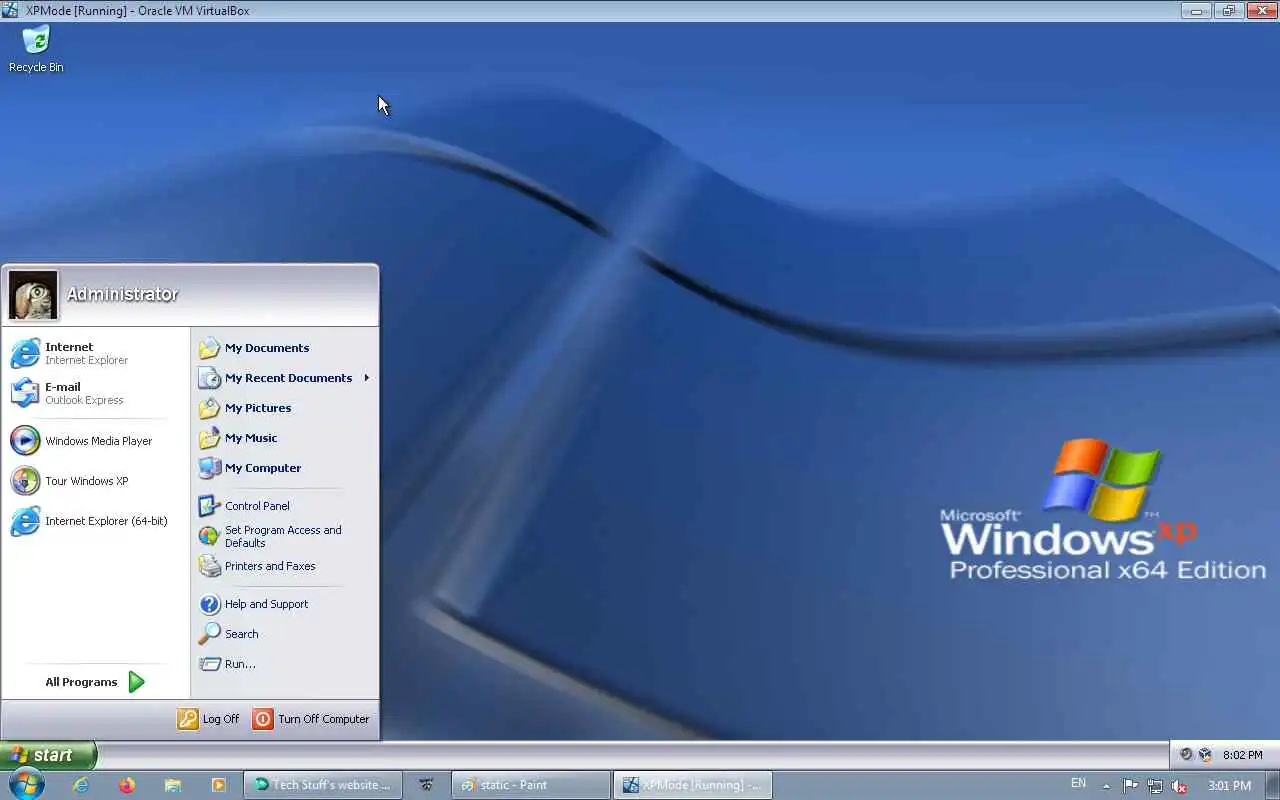Launch Internet Explorer from pinned Internet entry
This screenshot has width=1280, height=800.
96,353
